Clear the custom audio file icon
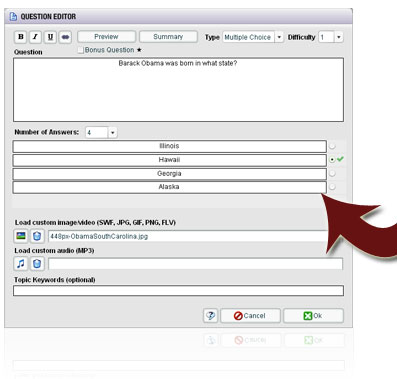 click(x=37, y=264)
